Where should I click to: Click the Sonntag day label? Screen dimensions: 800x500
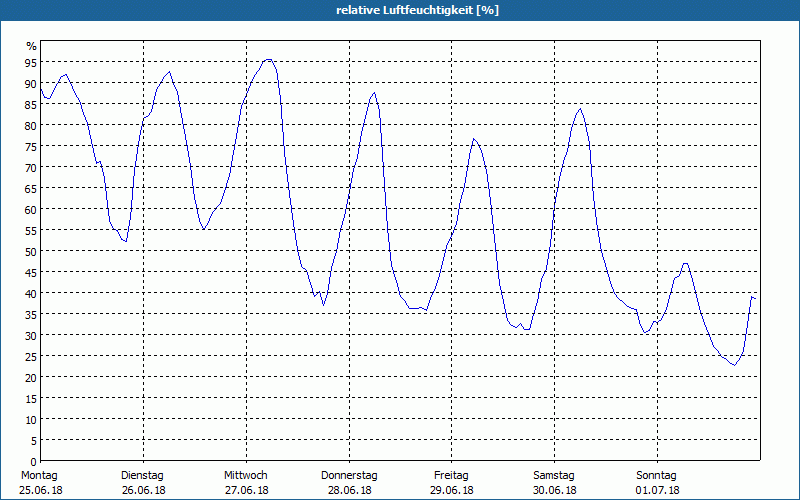(x=657, y=475)
